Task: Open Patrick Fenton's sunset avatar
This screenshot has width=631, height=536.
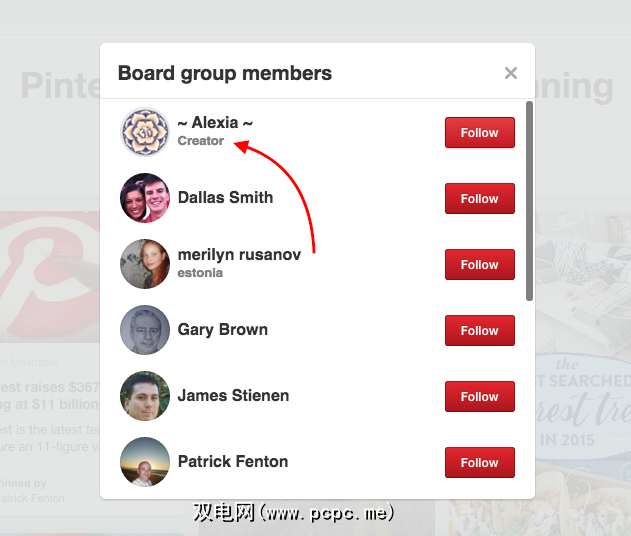Action: [145, 462]
